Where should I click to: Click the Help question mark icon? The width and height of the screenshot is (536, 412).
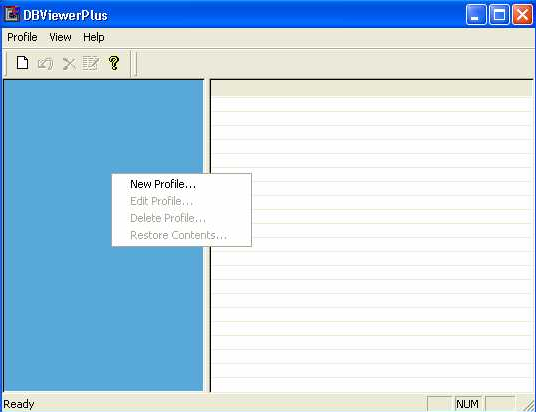tap(114, 63)
